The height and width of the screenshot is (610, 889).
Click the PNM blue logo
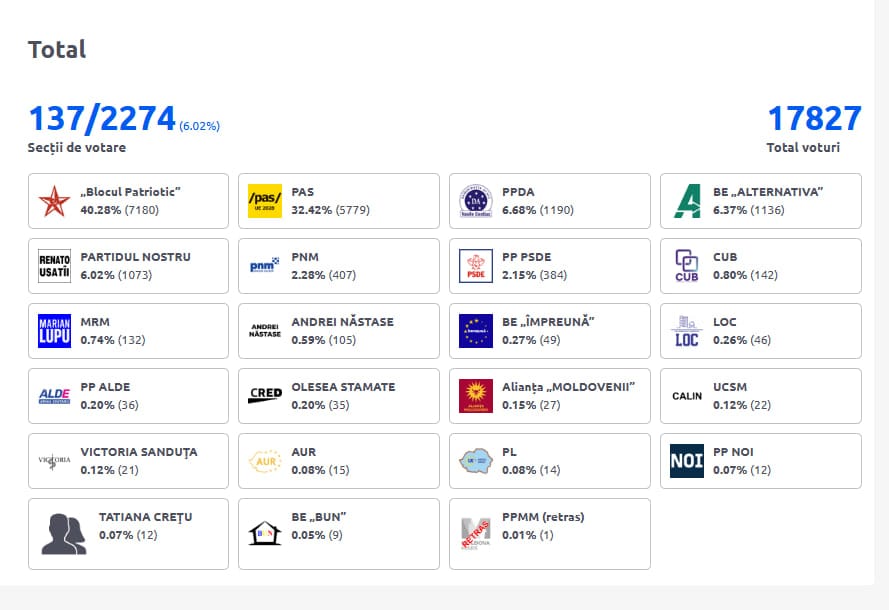point(265,265)
